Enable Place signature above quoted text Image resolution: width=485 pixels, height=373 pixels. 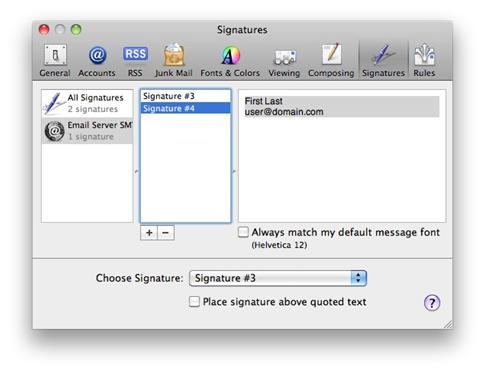[194, 302]
